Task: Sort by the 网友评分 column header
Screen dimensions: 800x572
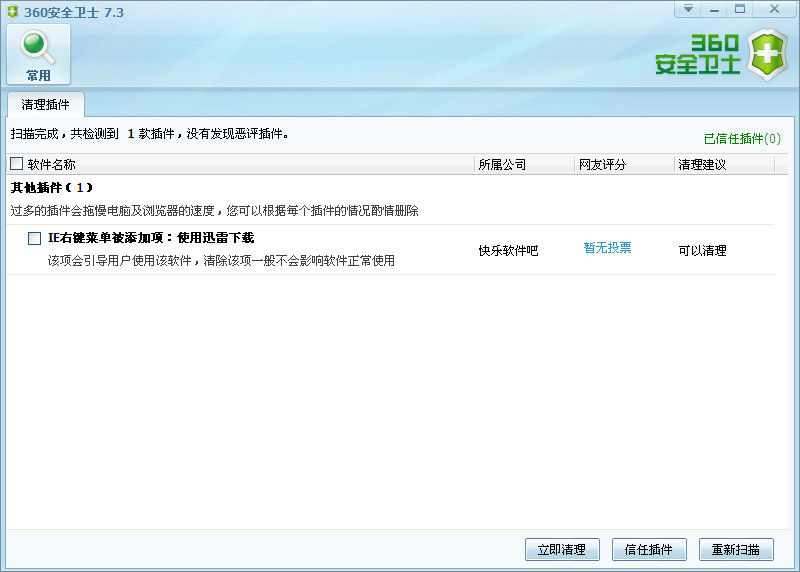Action: click(x=624, y=164)
